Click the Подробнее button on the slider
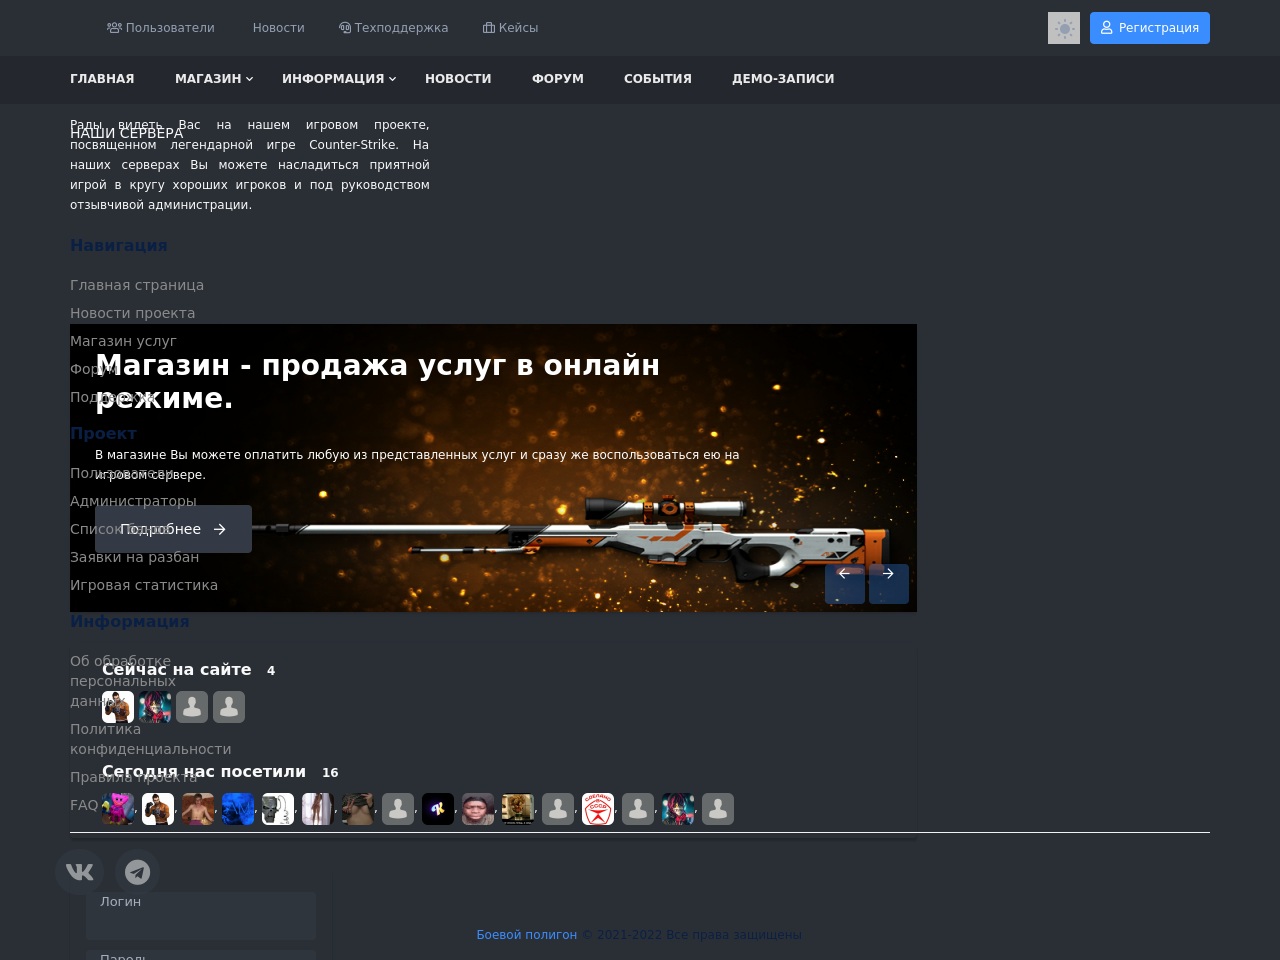The image size is (1280, 960). coord(173,529)
